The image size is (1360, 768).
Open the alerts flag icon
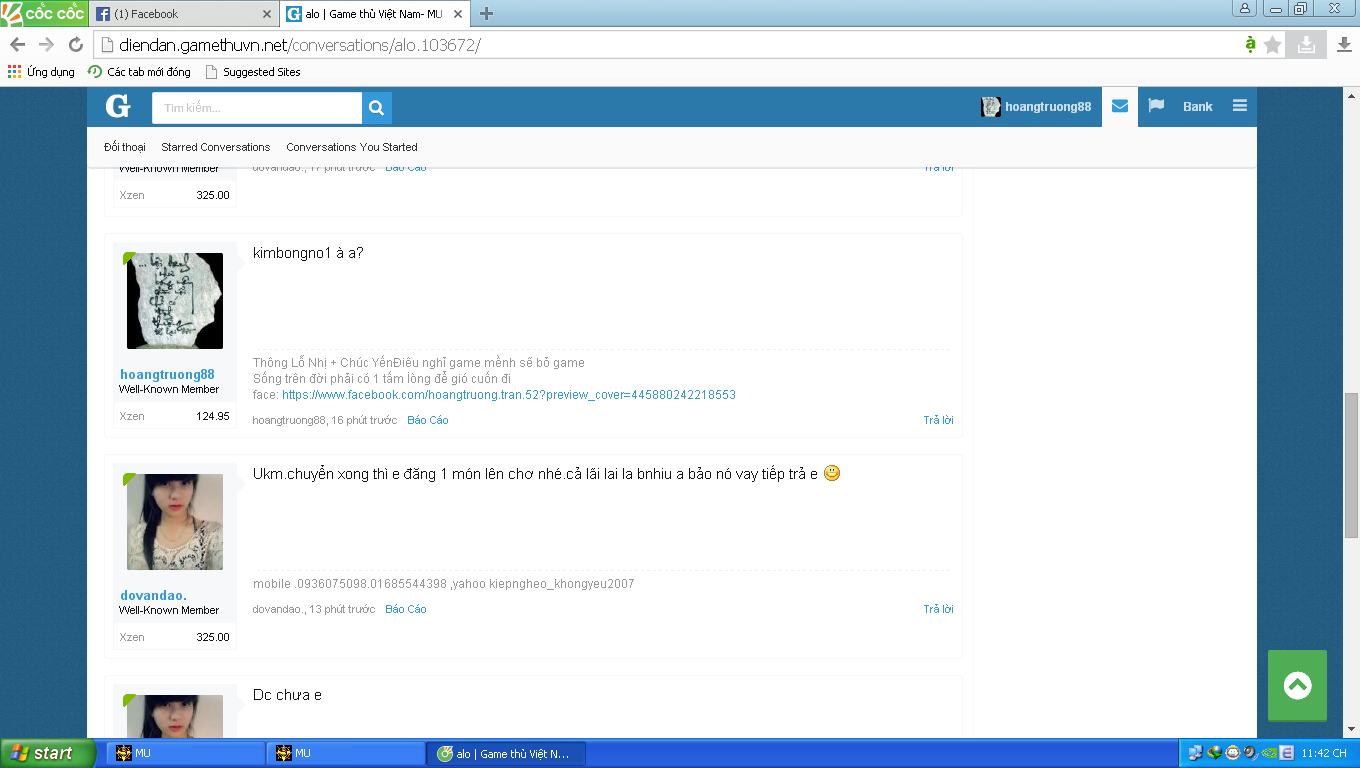(1156, 106)
